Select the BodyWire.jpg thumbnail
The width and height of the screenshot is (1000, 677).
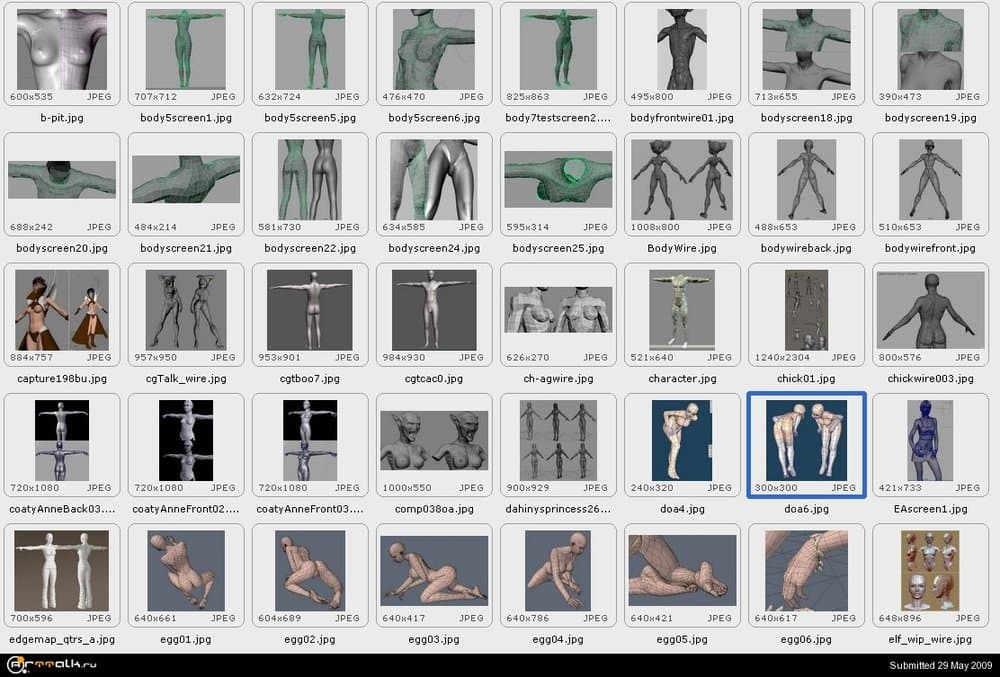682,180
